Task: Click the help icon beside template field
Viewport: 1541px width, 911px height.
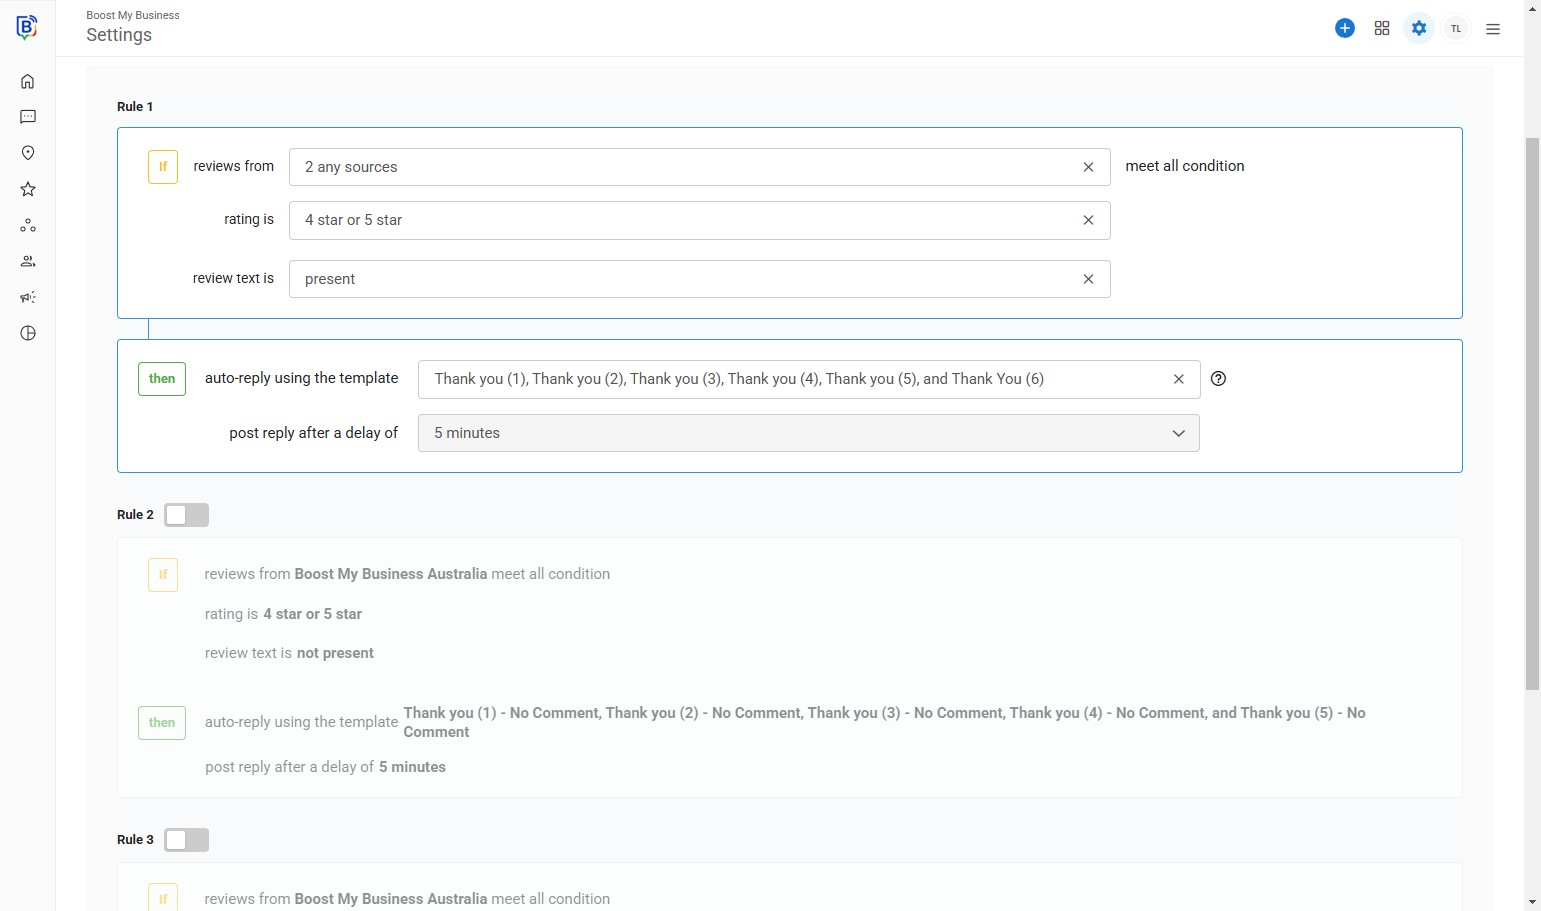Action: [1218, 379]
